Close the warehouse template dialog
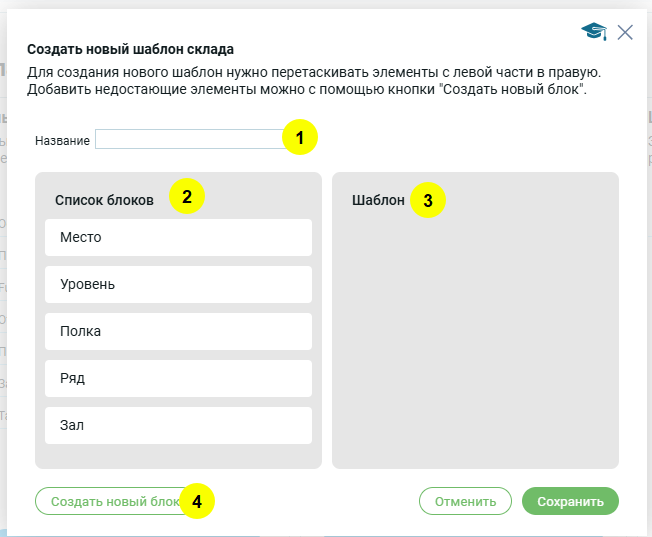 tap(625, 32)
